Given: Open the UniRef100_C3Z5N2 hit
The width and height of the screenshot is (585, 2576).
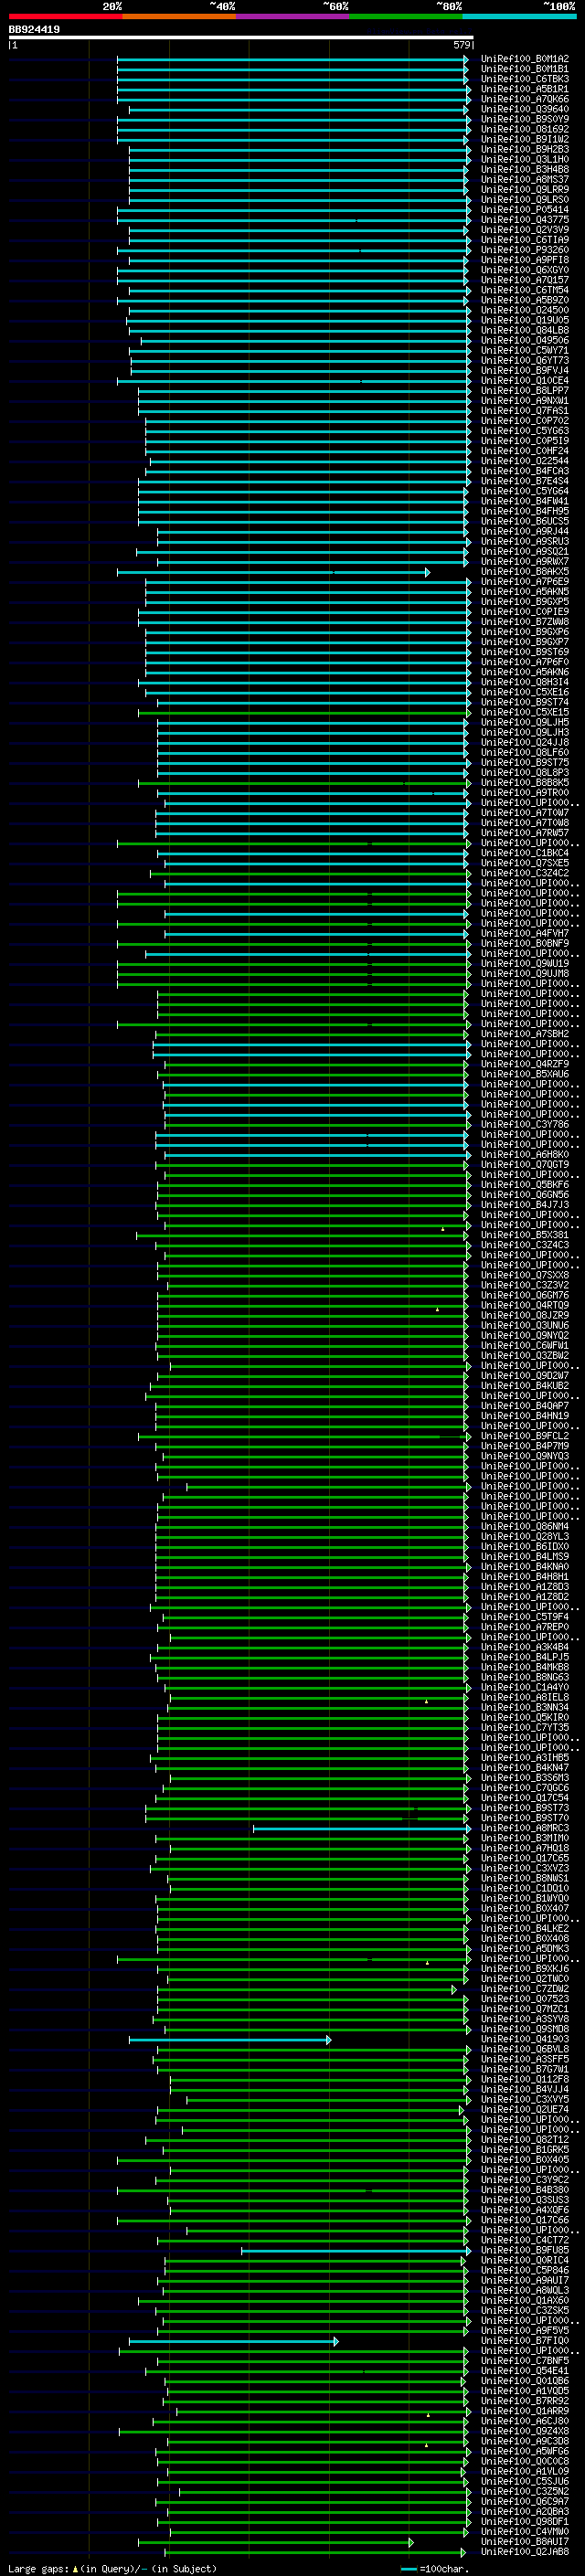Looking at the screenshot, I should (525, 2492).
